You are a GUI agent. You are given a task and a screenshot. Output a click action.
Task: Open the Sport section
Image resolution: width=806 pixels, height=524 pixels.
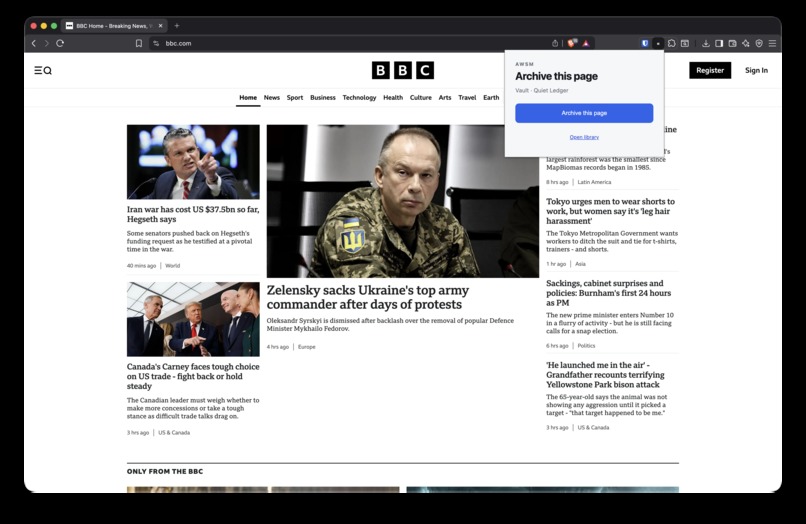pos(295,97)
